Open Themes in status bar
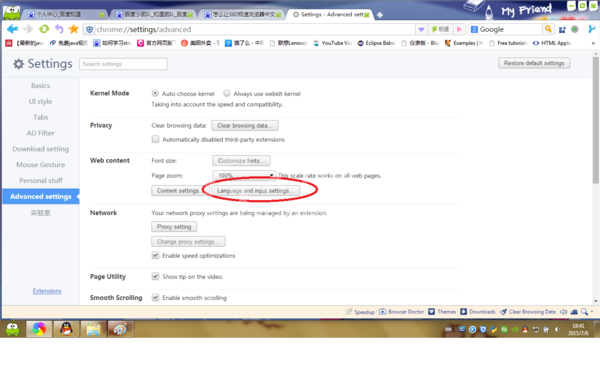Image resolution: width=600 pixels, height=380 pixels. click(x=442, y=312)
